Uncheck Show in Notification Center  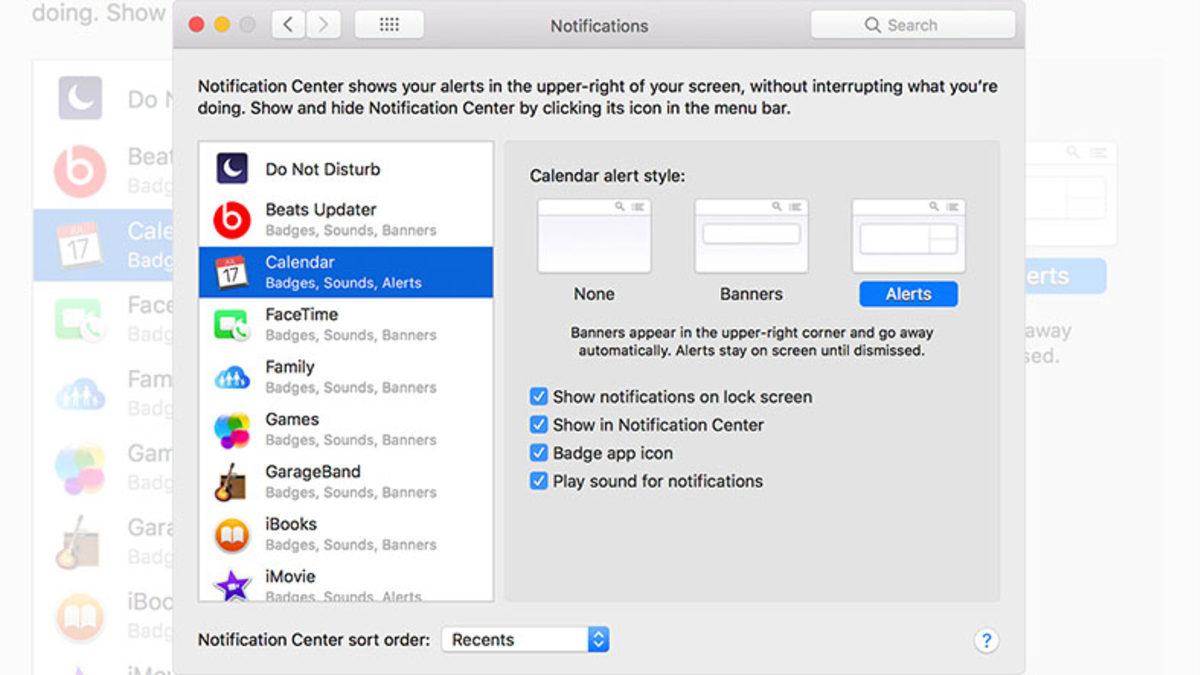(x=539, y=425)
